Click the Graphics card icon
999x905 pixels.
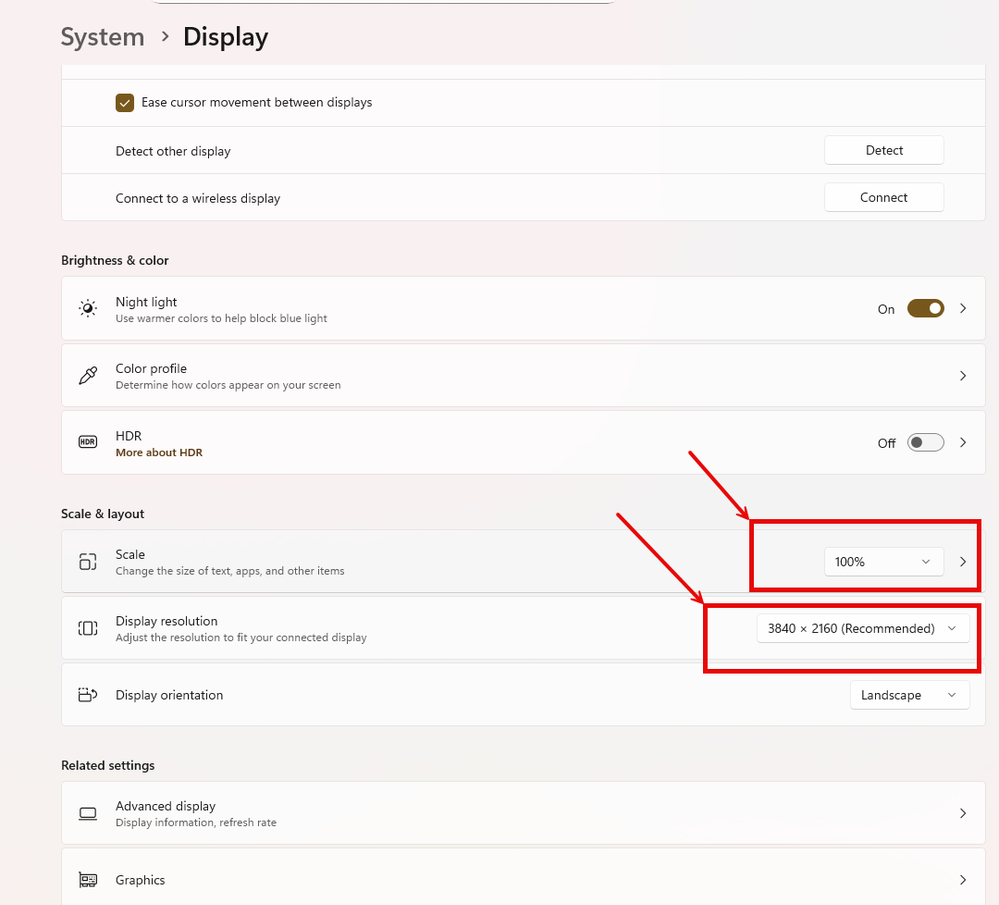(x=88, y=880)
